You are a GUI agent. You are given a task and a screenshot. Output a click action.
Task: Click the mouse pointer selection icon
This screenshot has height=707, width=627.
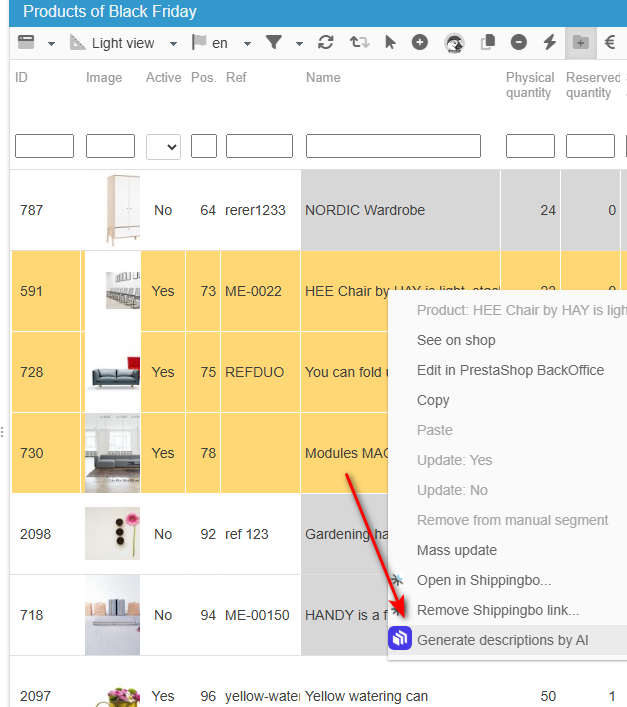(391, 43)
